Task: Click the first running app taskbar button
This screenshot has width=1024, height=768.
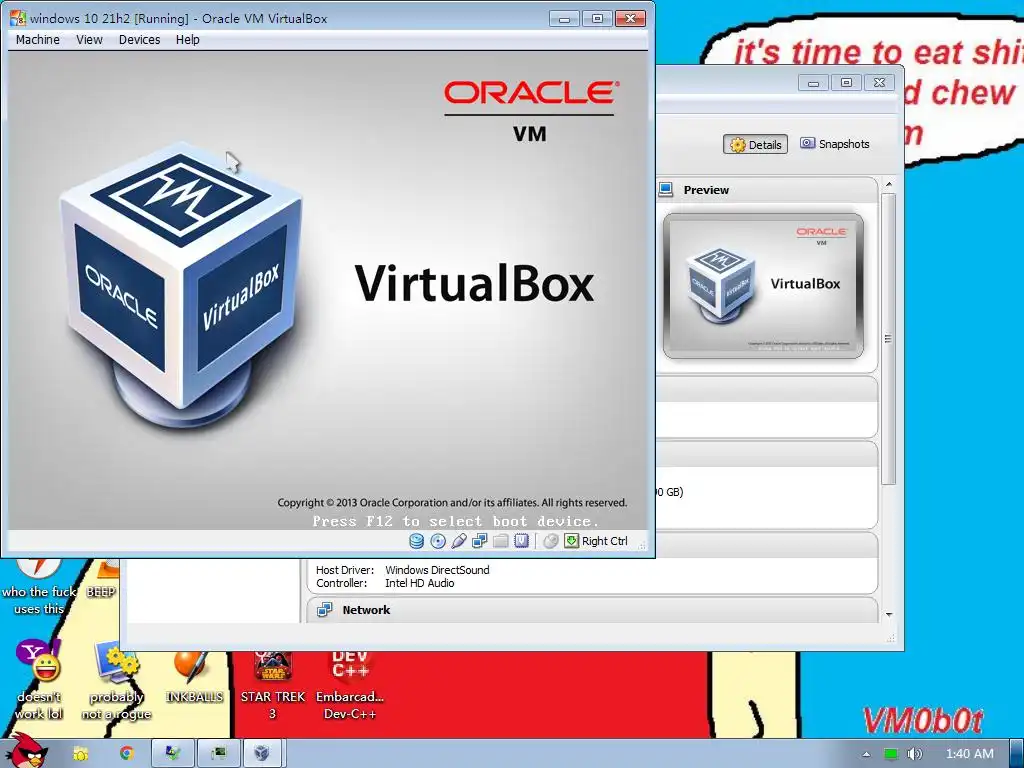Action: (173, 754)
